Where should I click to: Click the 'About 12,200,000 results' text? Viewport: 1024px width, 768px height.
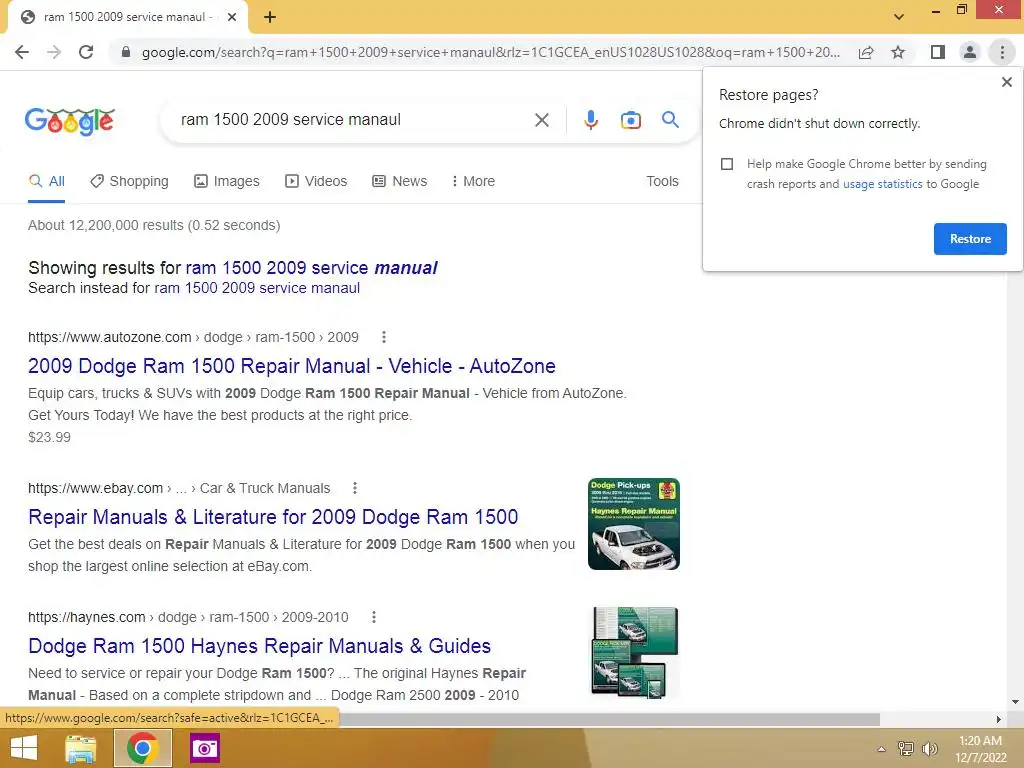click(x=154, y=225)
